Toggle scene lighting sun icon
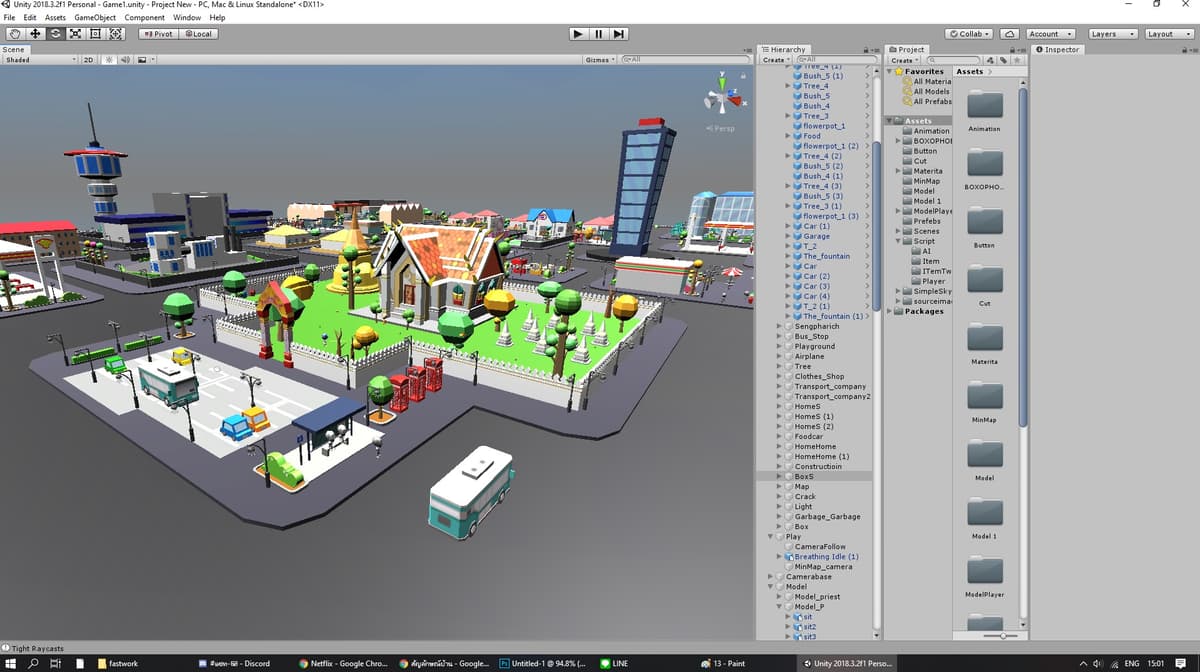1200x672 pixels. coord(110,60)
